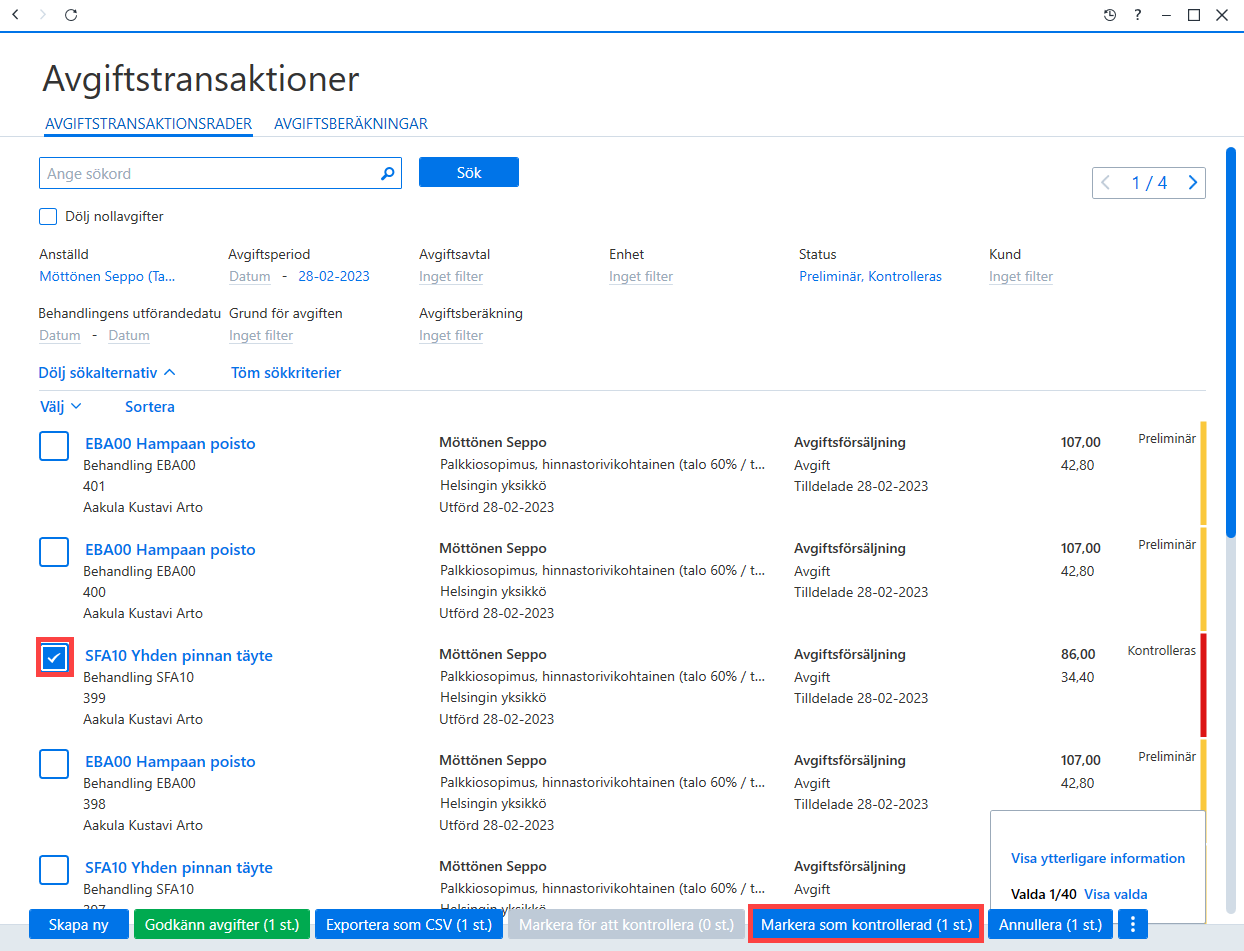This screenshot has width=1244, height=951.
Task: Set Behandlingens utförandedatum start Datum
Action: tap(60, 335)
